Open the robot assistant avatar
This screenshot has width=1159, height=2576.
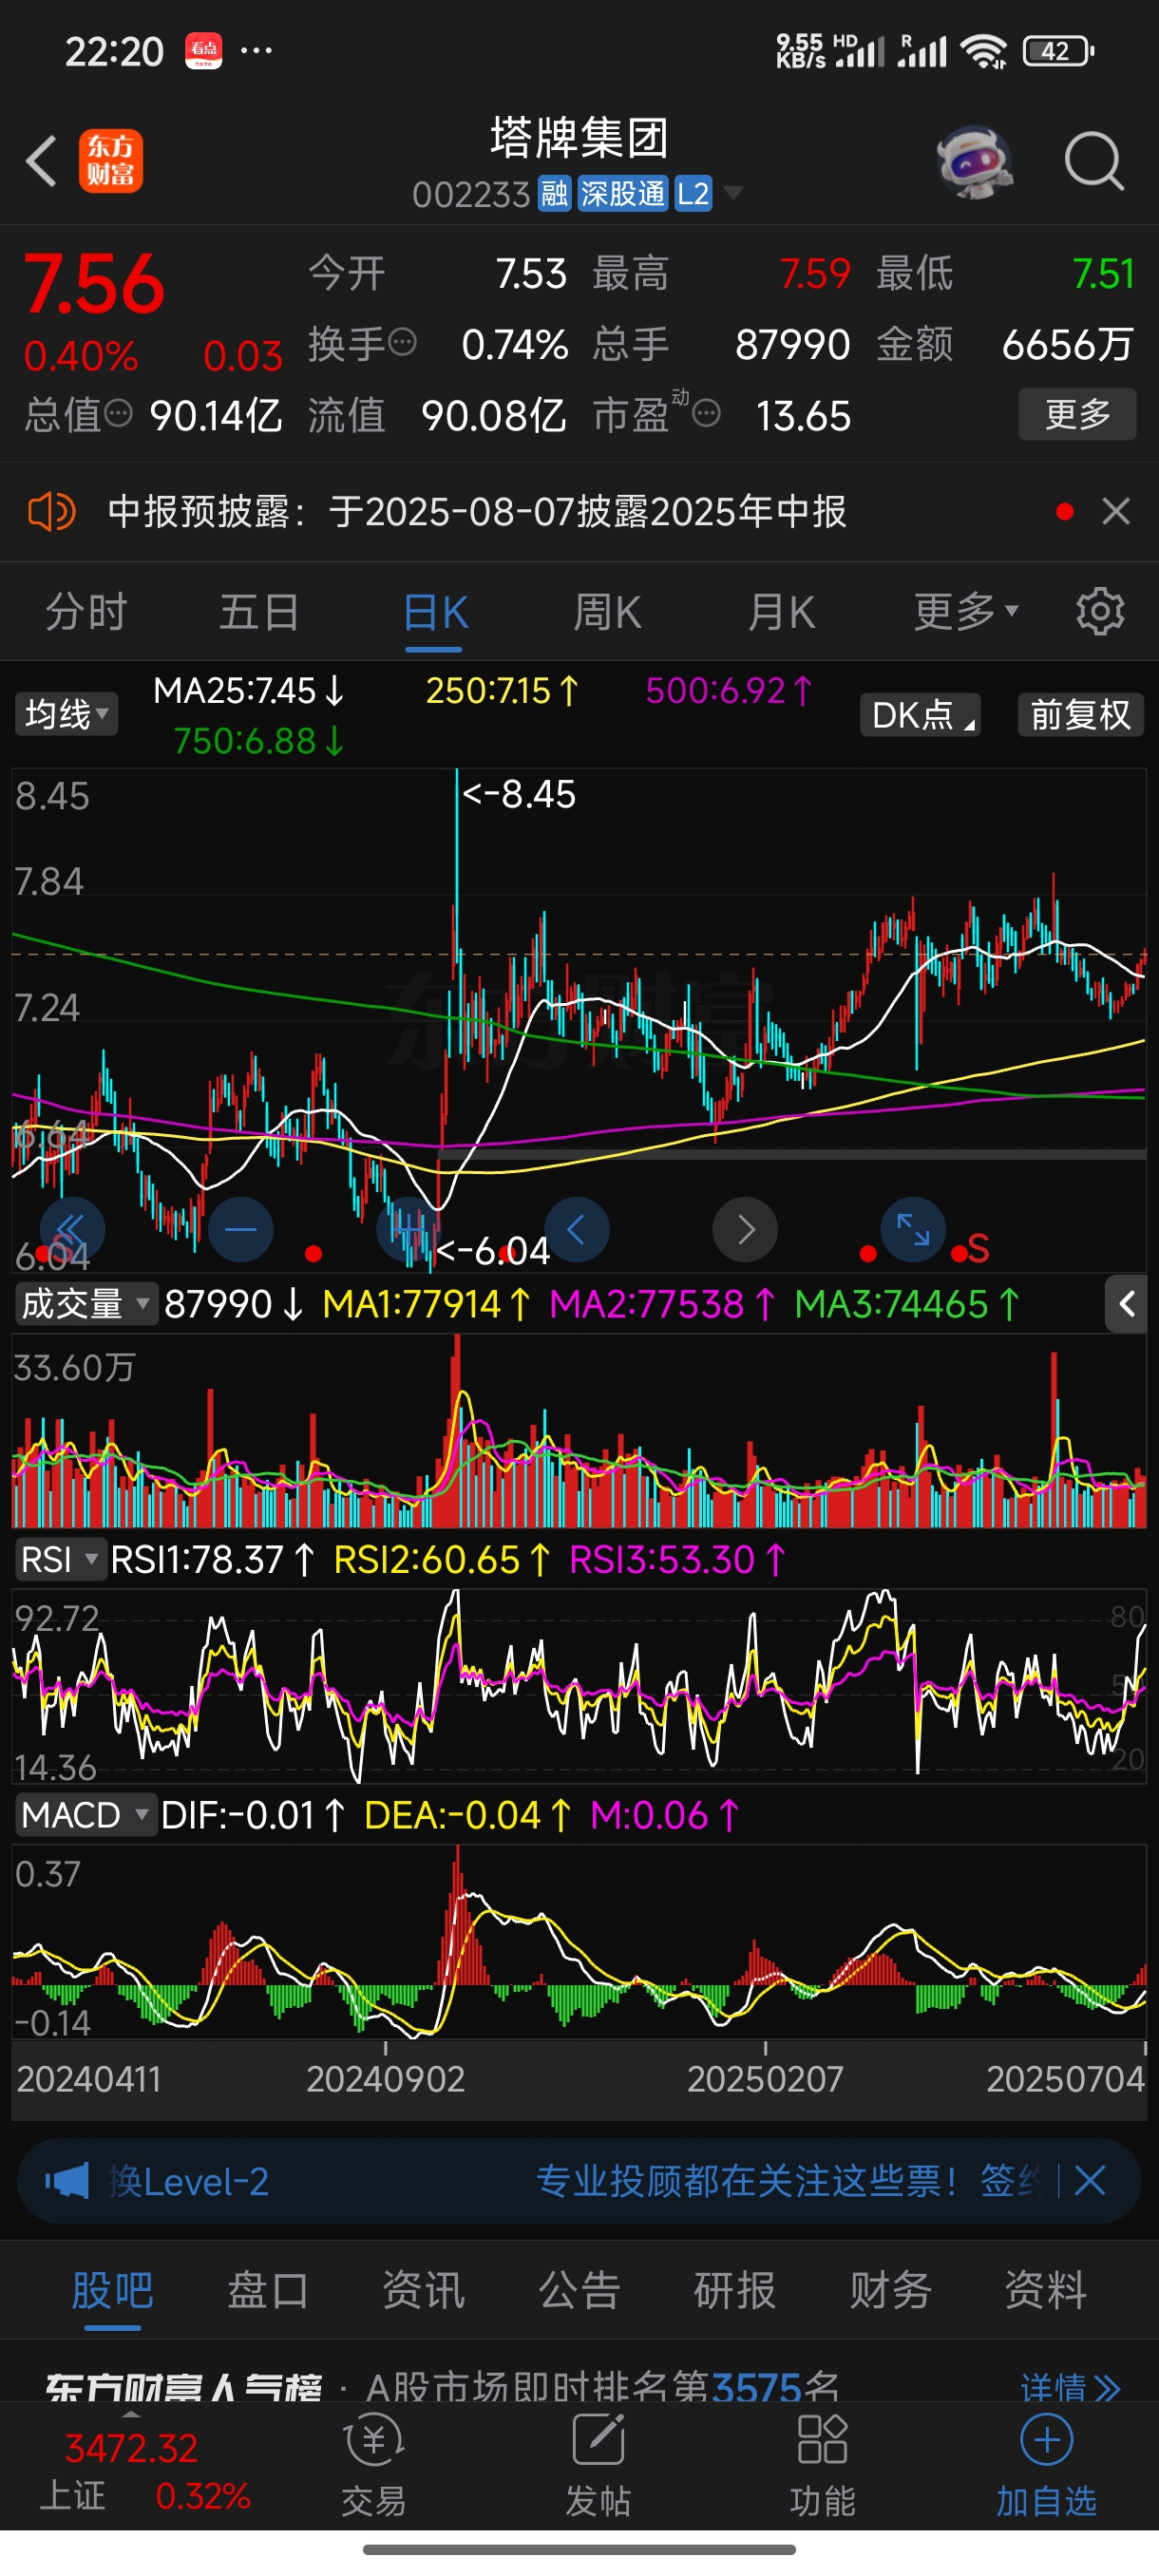tap(974, 161)
